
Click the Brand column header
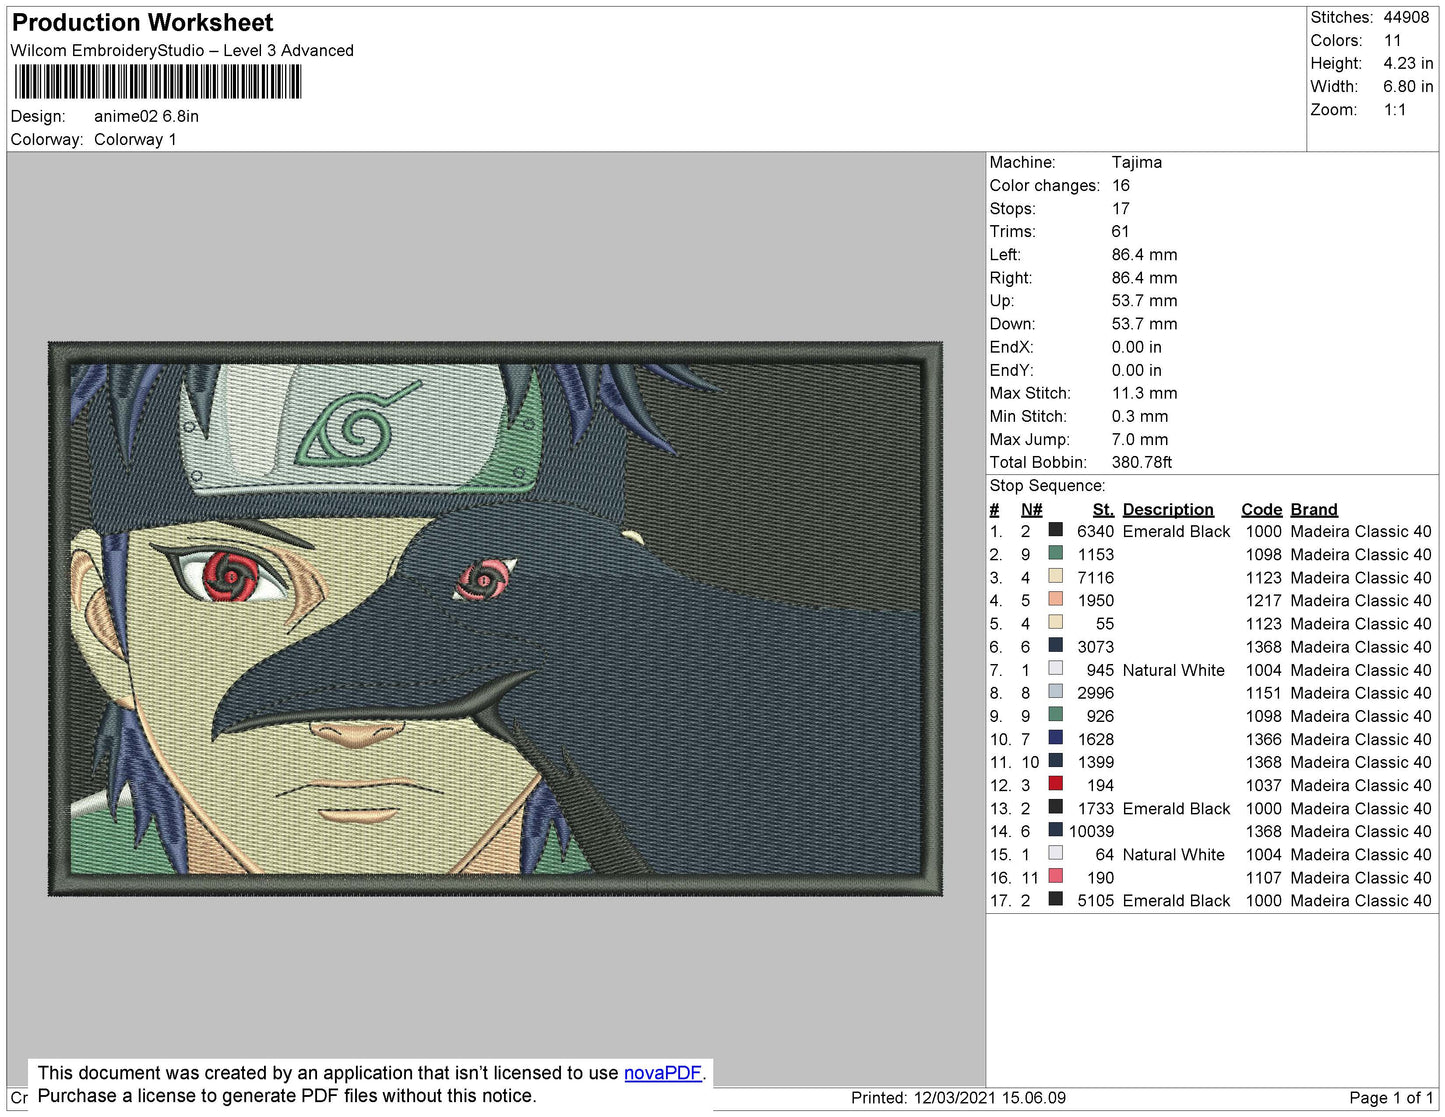[x=1313, y=509]
